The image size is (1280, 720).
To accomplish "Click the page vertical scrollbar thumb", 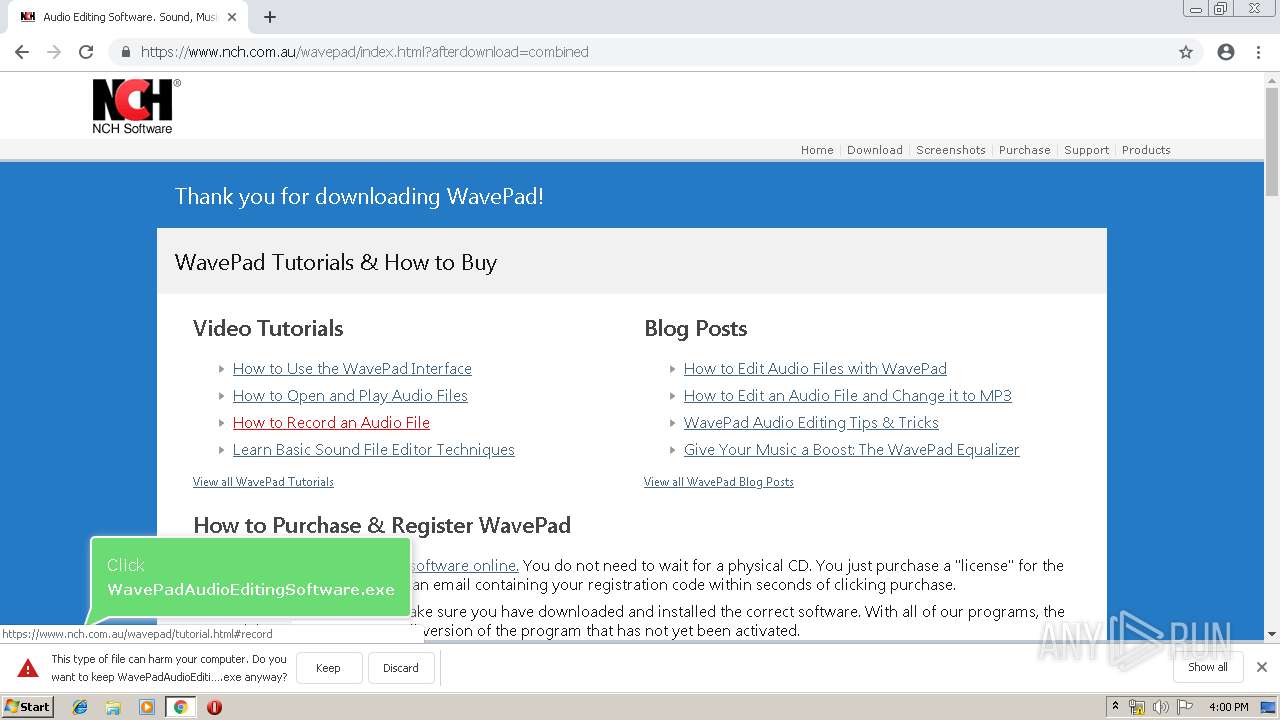I will pos(1272,142).
